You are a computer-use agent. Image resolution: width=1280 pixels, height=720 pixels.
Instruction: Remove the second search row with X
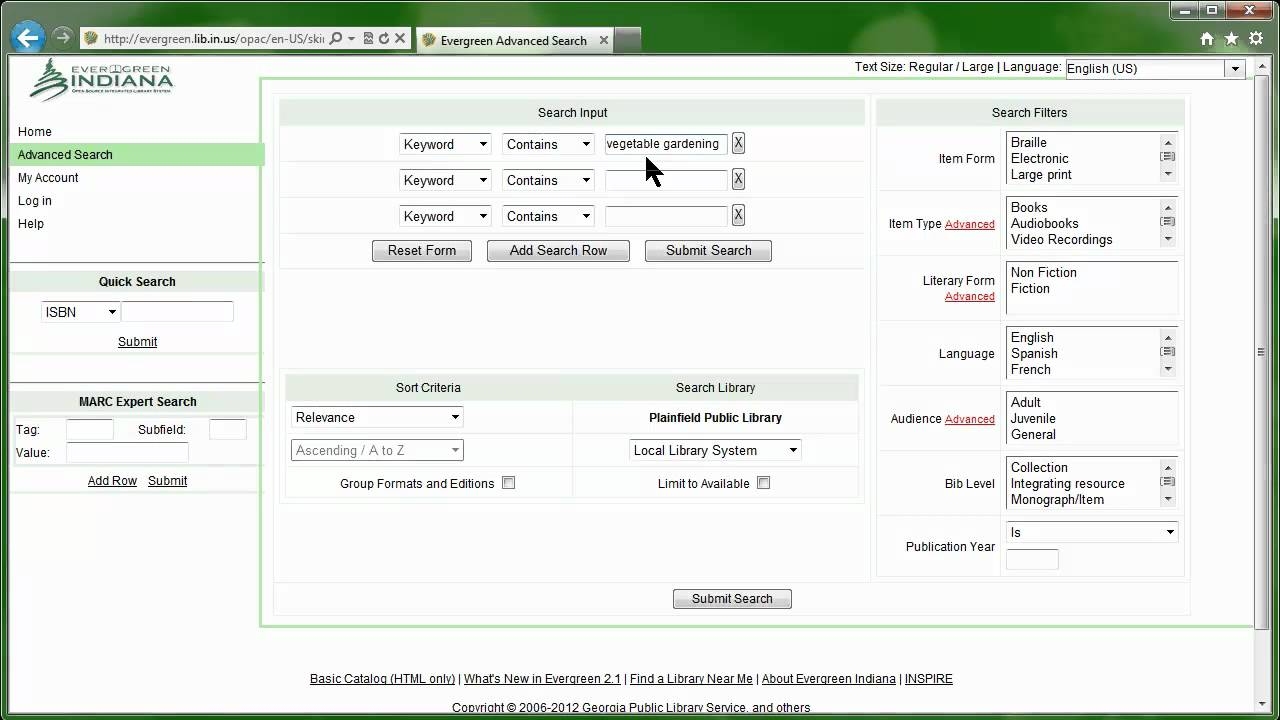pos(738,179)
